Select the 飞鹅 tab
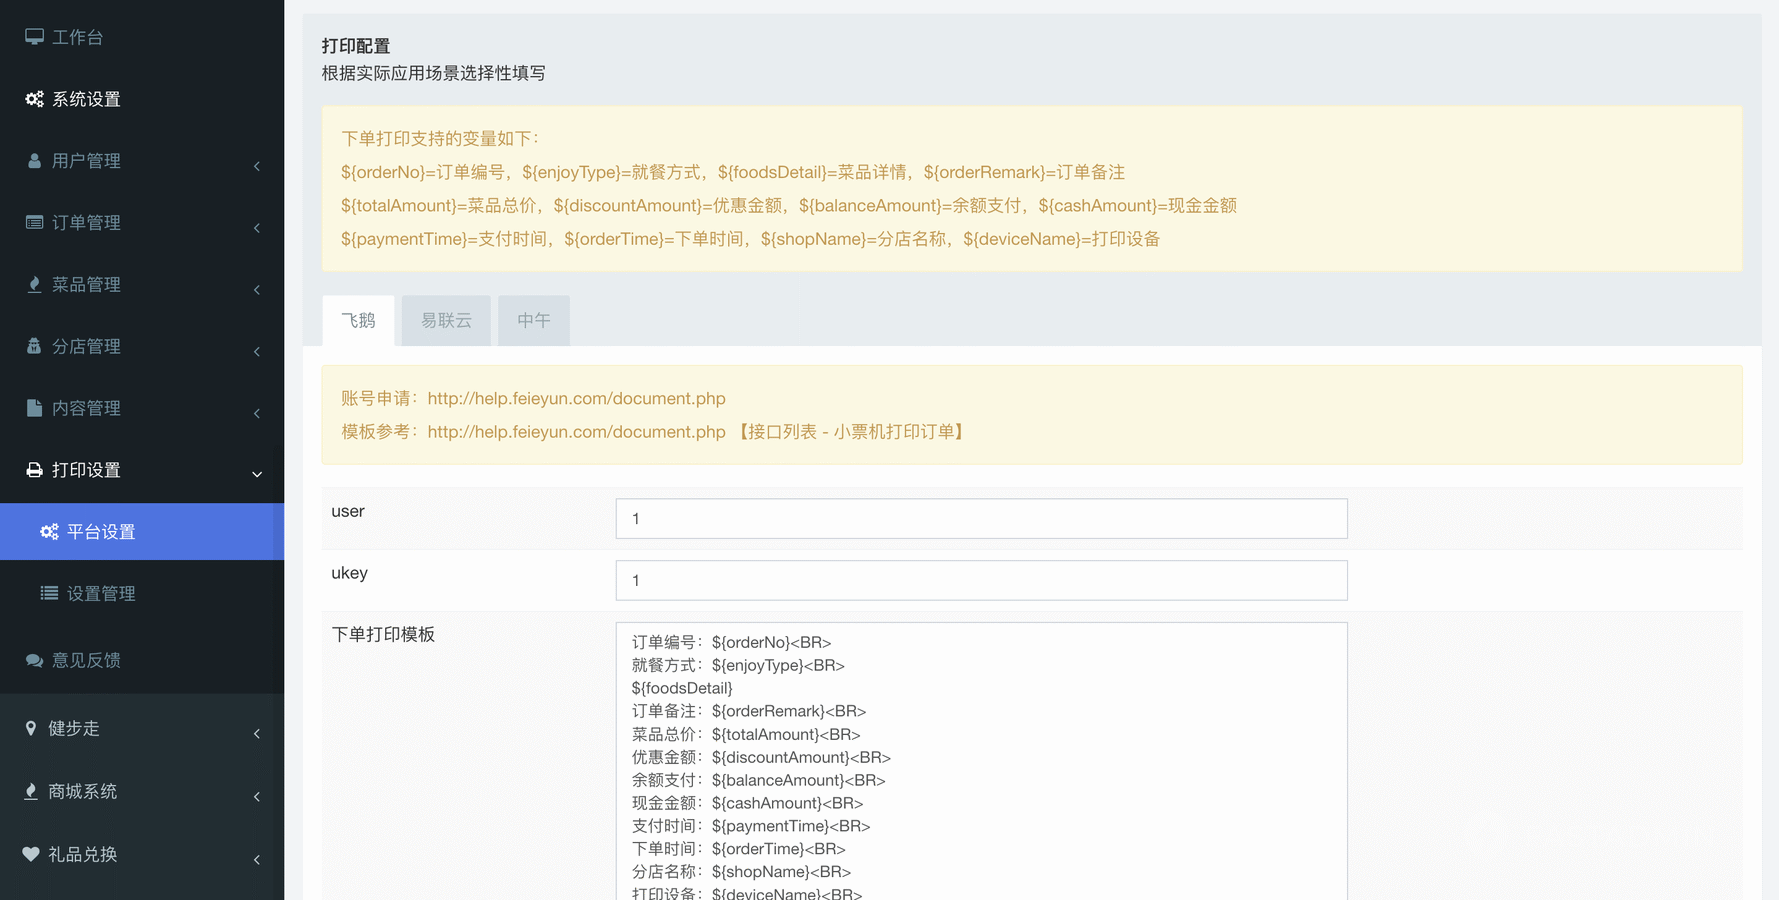 pos(358,321)
